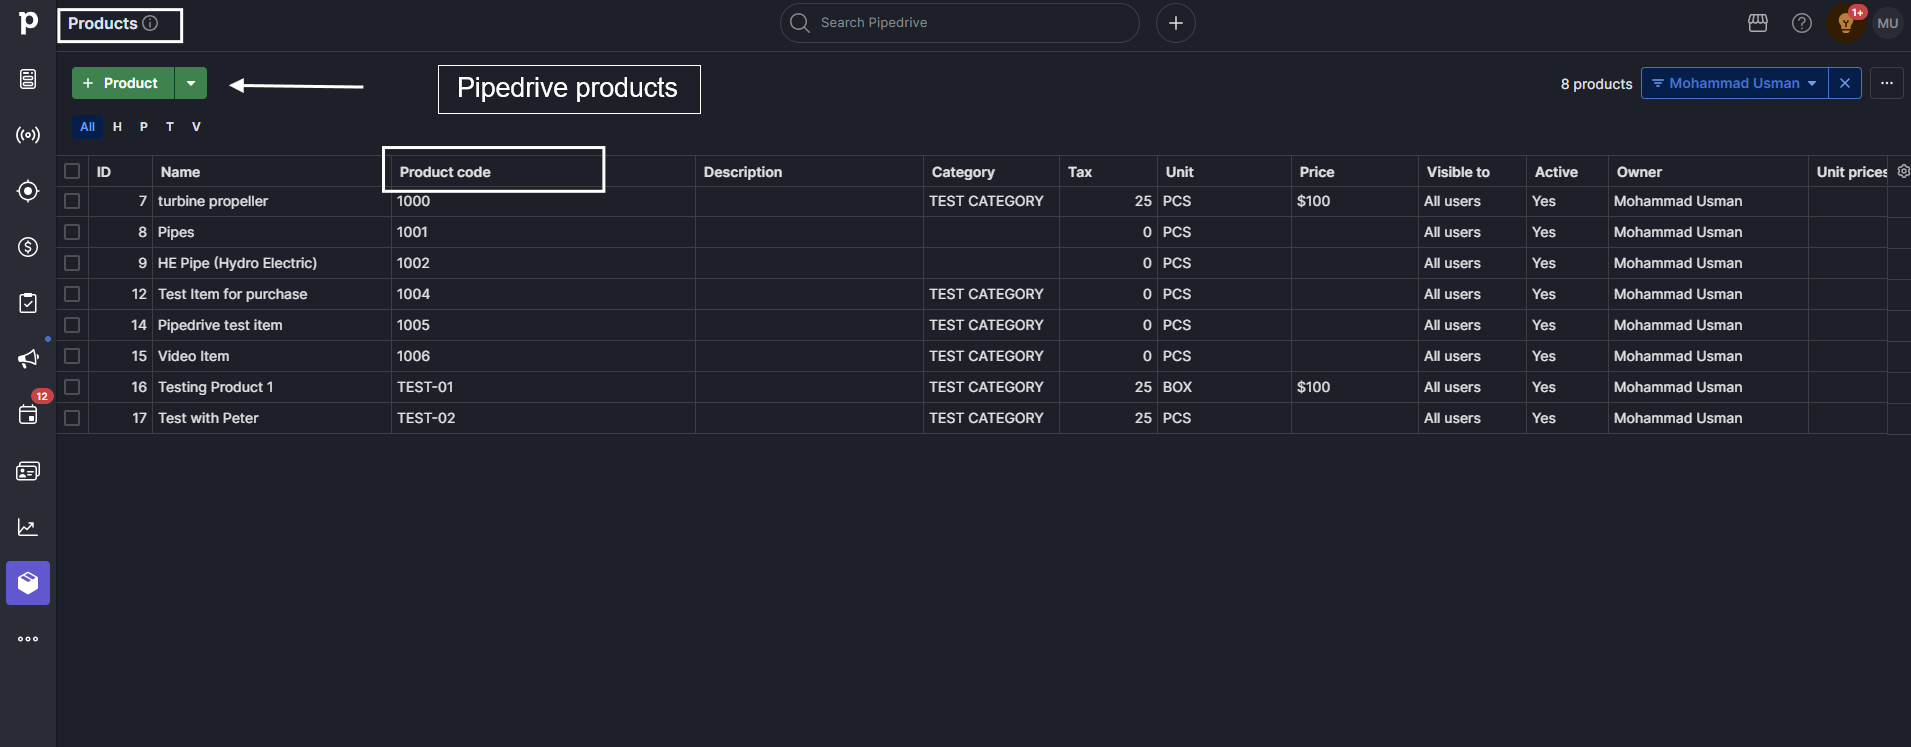
Task: Open the Testing Product 1 link
Action: (215, 387)
